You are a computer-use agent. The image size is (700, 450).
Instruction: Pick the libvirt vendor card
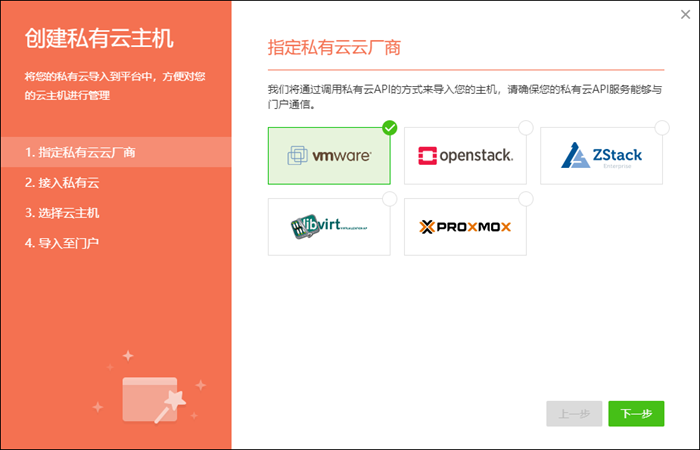[x=329, y=227]
